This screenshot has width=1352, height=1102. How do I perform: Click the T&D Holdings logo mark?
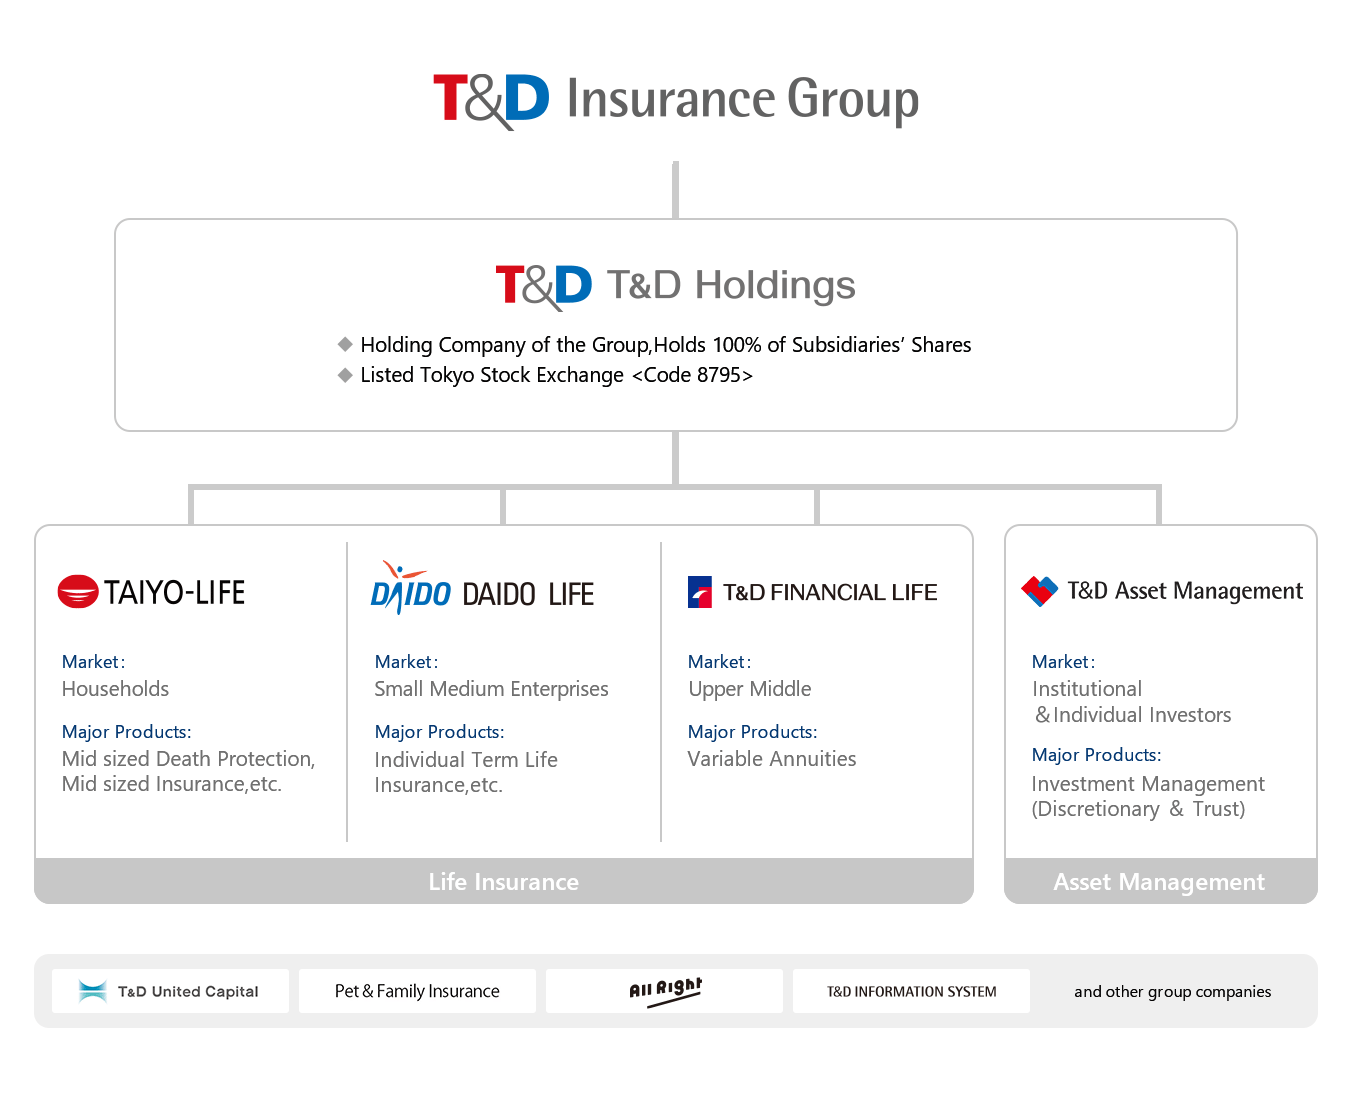pyautogui.click(x=543, y=286)
